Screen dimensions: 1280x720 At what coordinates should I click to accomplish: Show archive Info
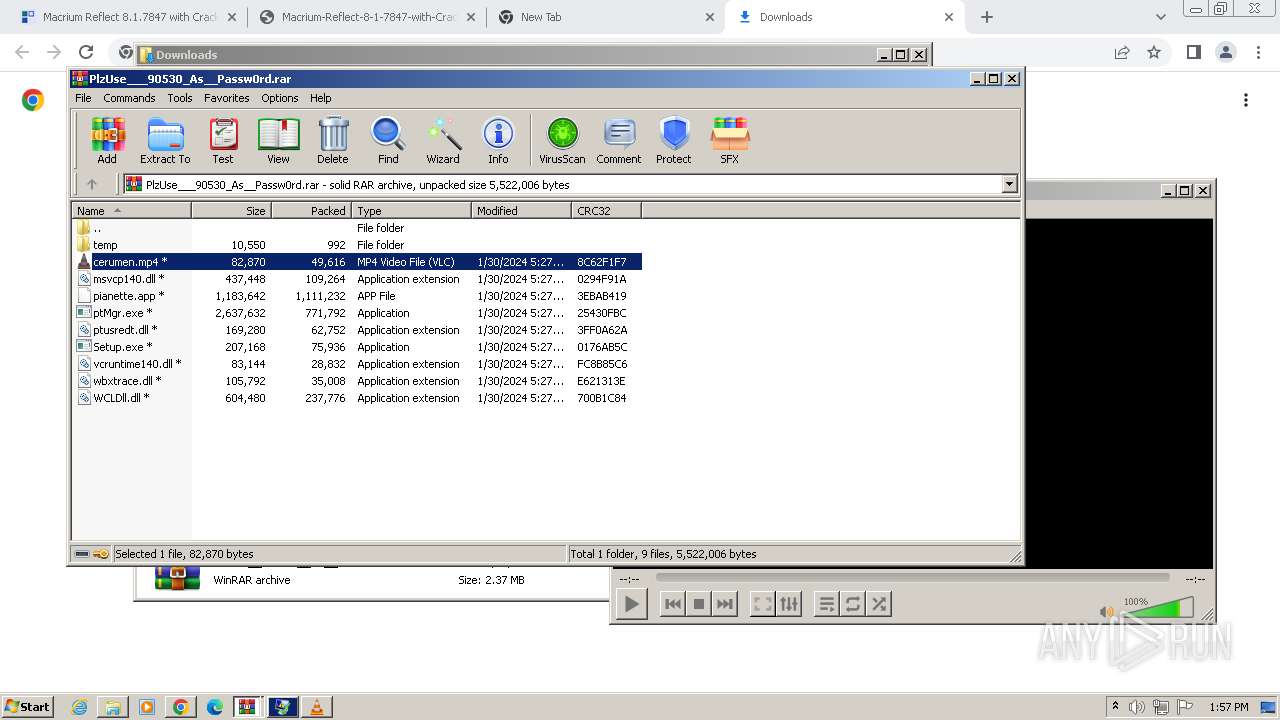pos(498,140)
